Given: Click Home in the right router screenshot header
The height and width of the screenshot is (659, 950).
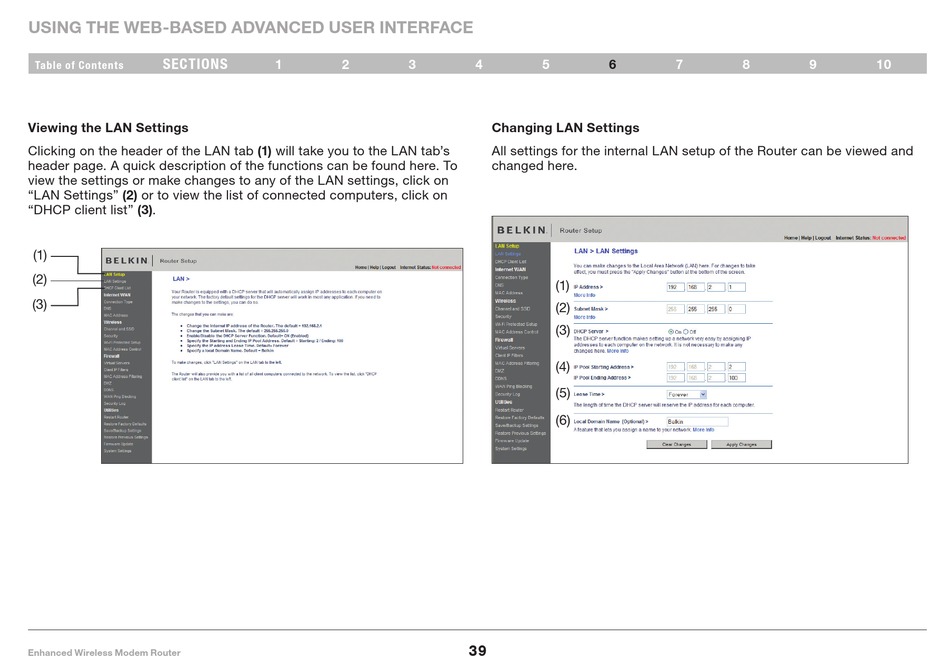Looking at the screenshot, I should tap(791, 238).
